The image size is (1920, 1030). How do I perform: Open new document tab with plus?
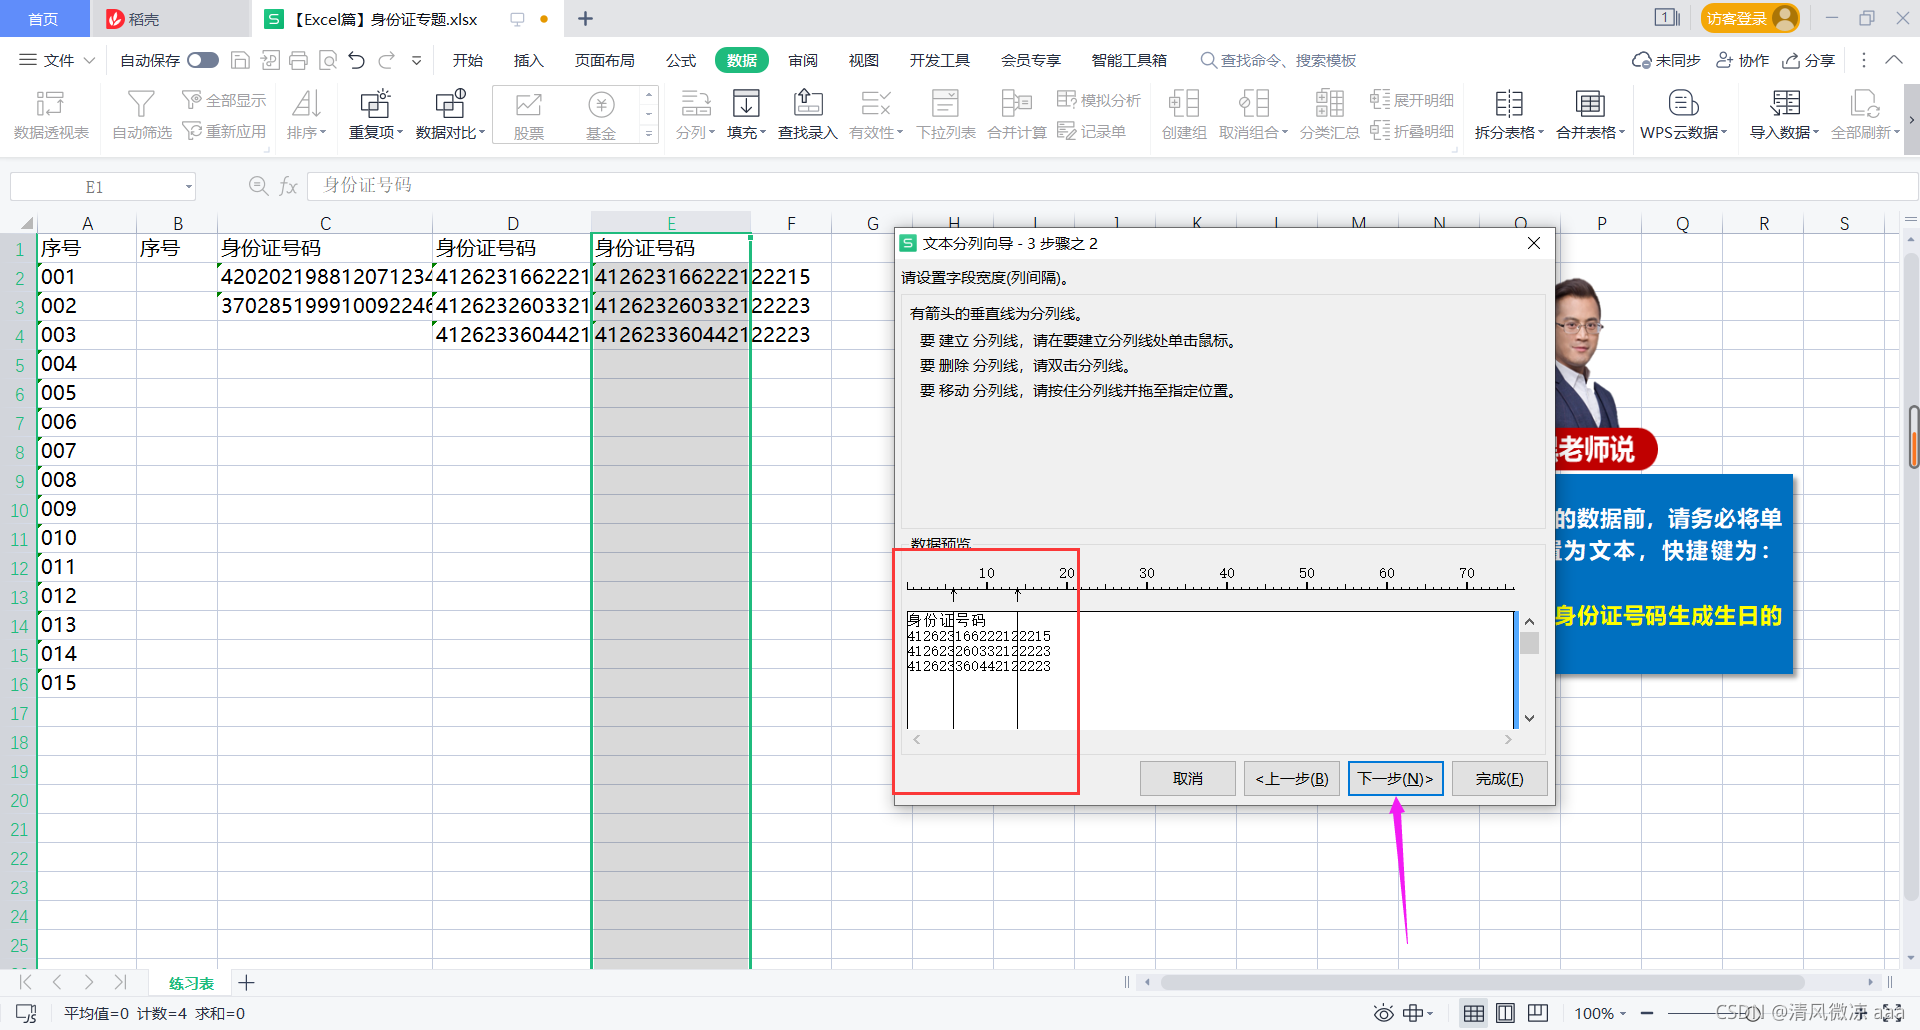(586, 18)
